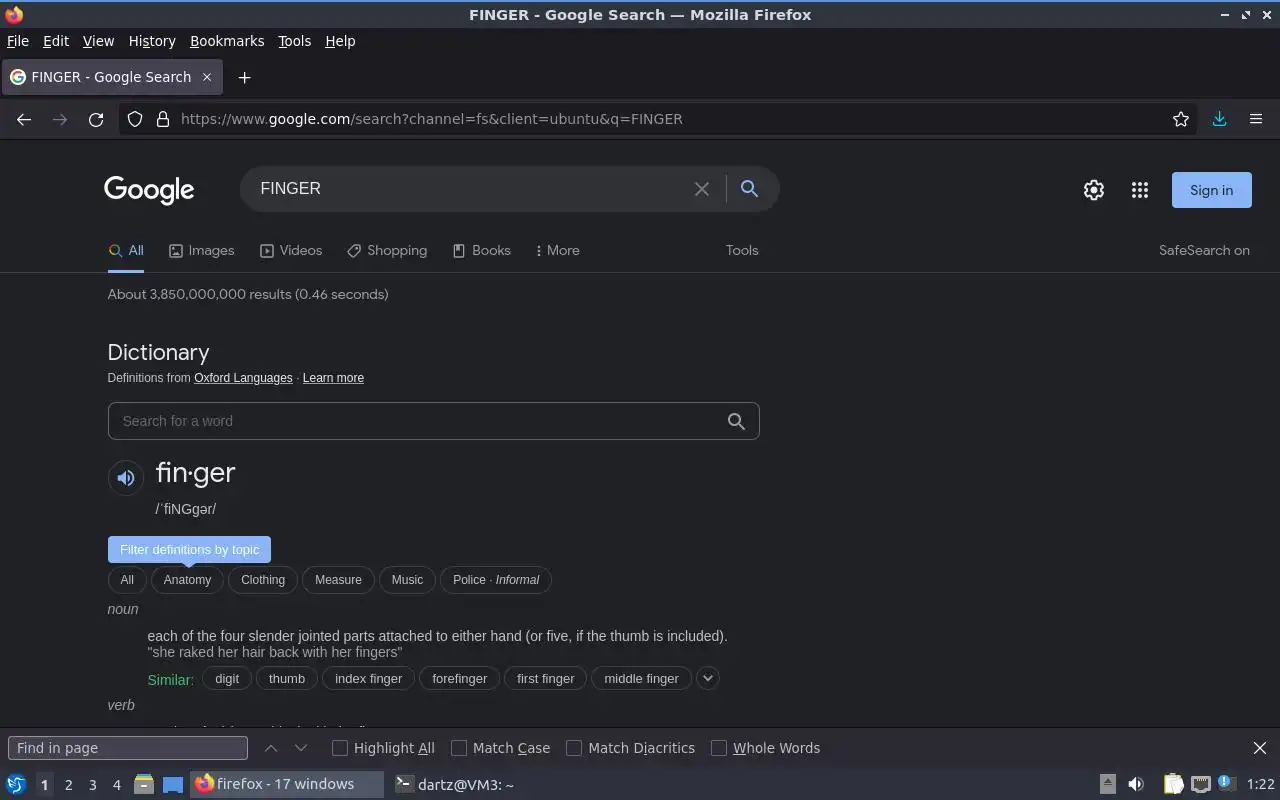Open the More search categories dropdown
This screenshot has width=1280, height=800.
(x=558, y=250)
